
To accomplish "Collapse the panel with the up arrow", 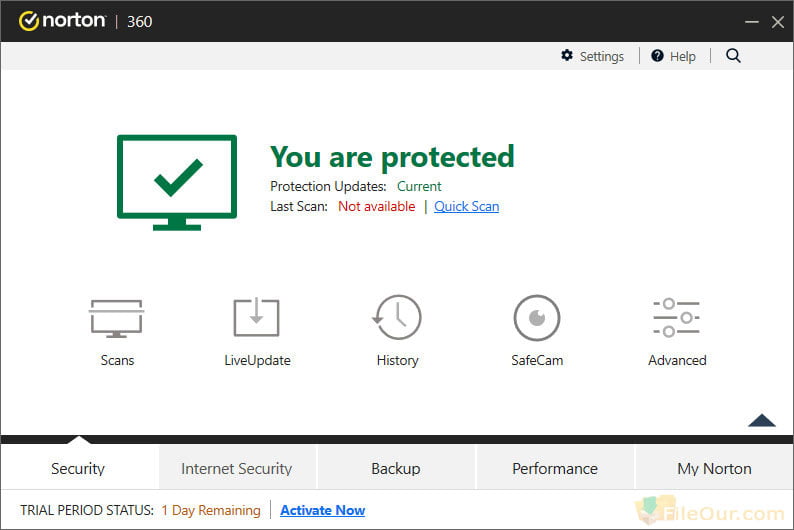I will 762,420.
